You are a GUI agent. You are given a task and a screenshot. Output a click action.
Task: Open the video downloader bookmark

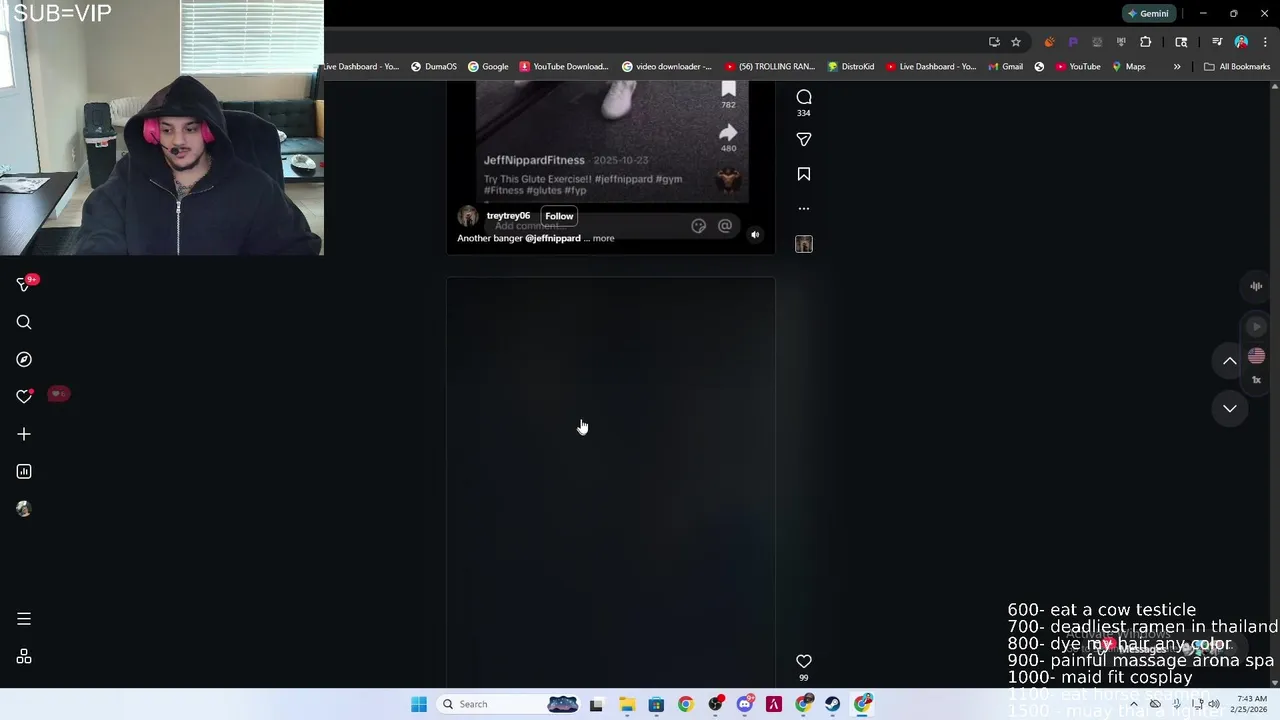667,67
